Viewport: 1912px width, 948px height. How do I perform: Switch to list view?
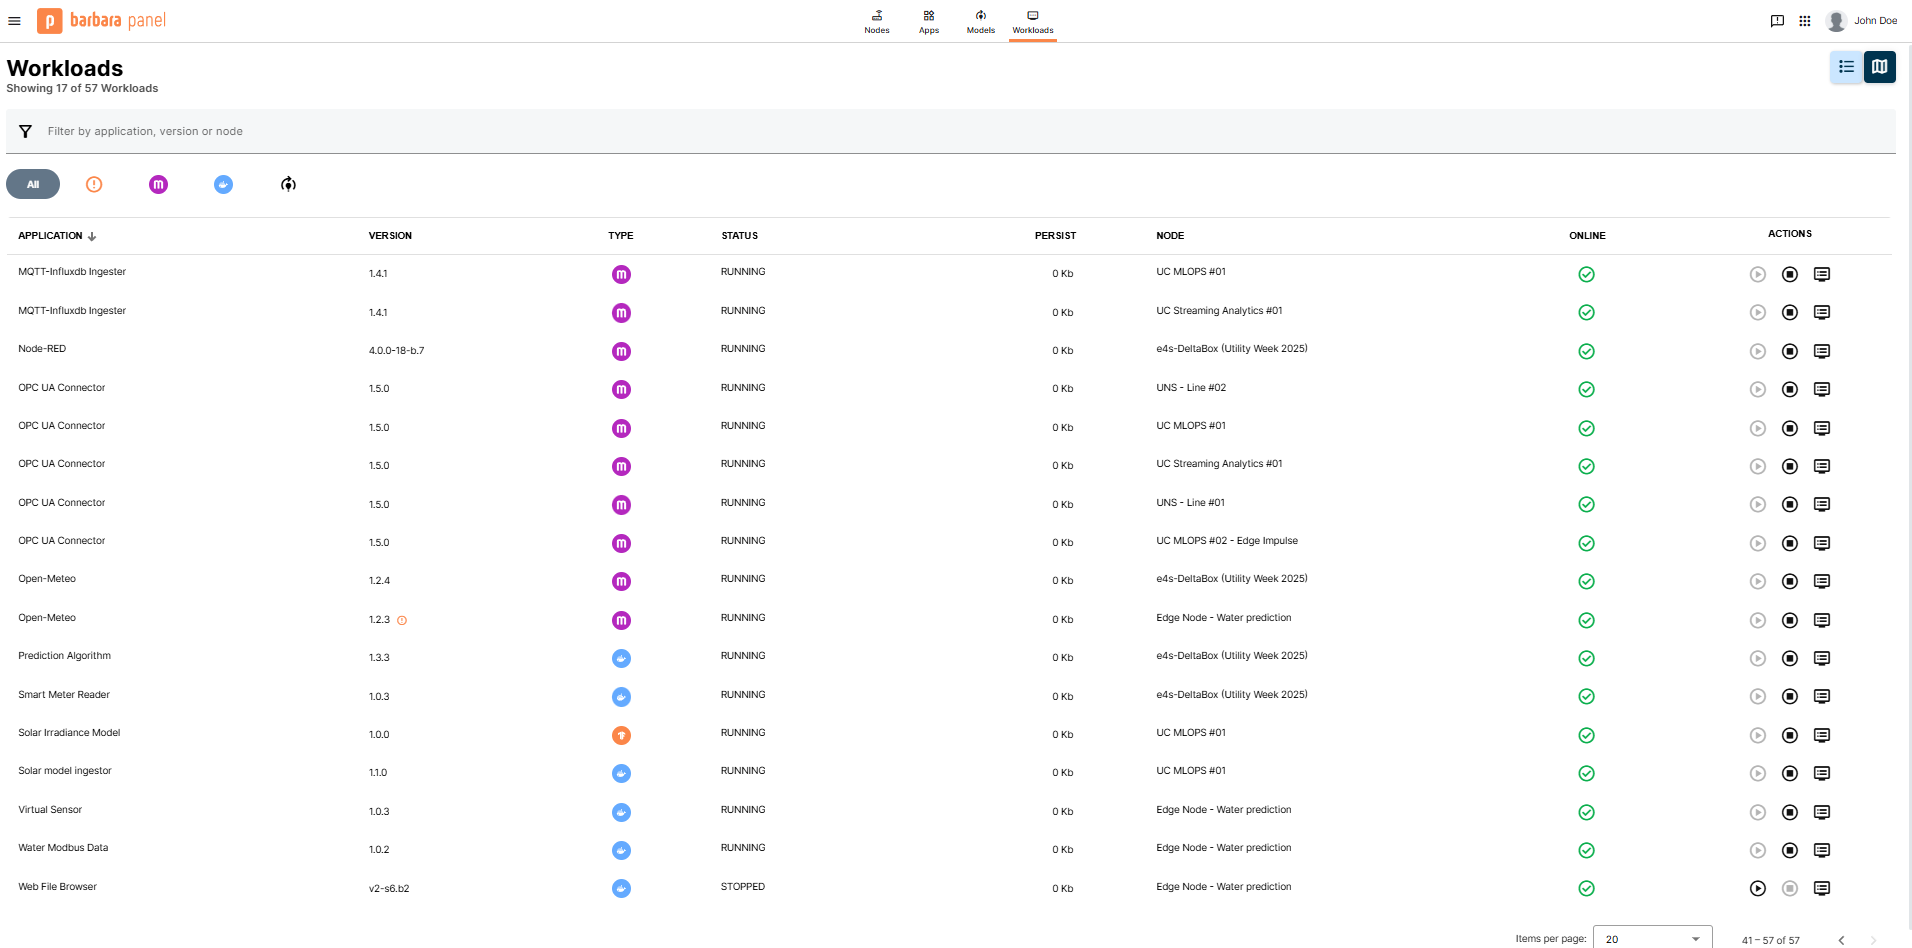tap(1846, 67)
